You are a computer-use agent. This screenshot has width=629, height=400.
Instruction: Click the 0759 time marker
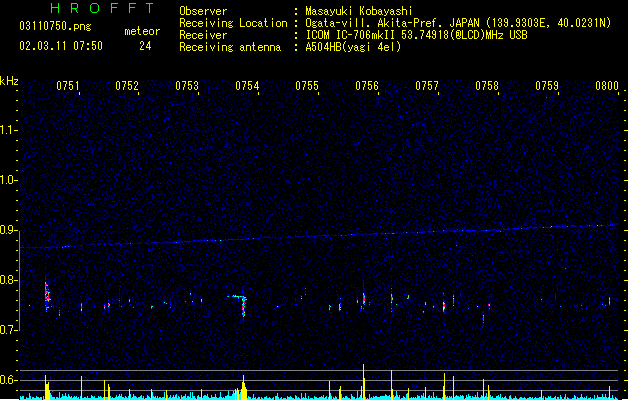click(547, 86)
